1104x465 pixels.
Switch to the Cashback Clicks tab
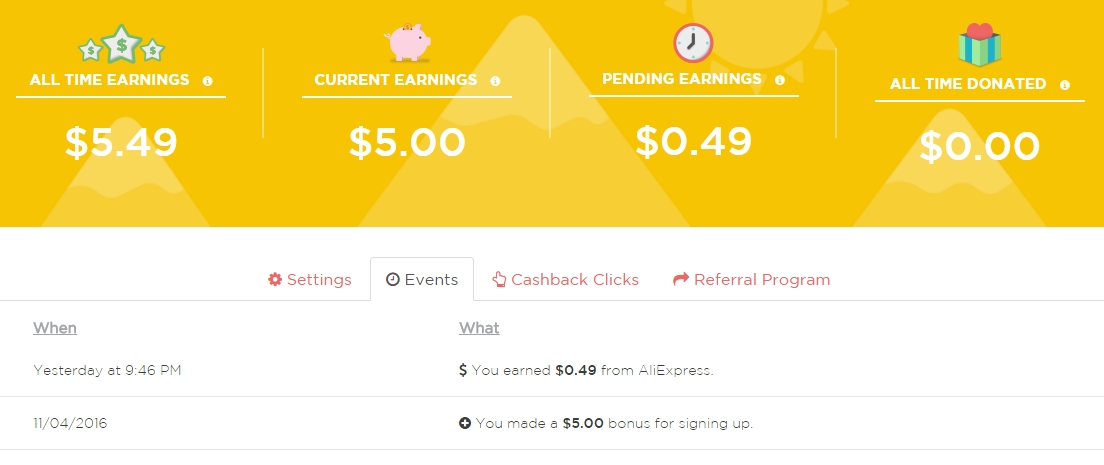[565, 280]
